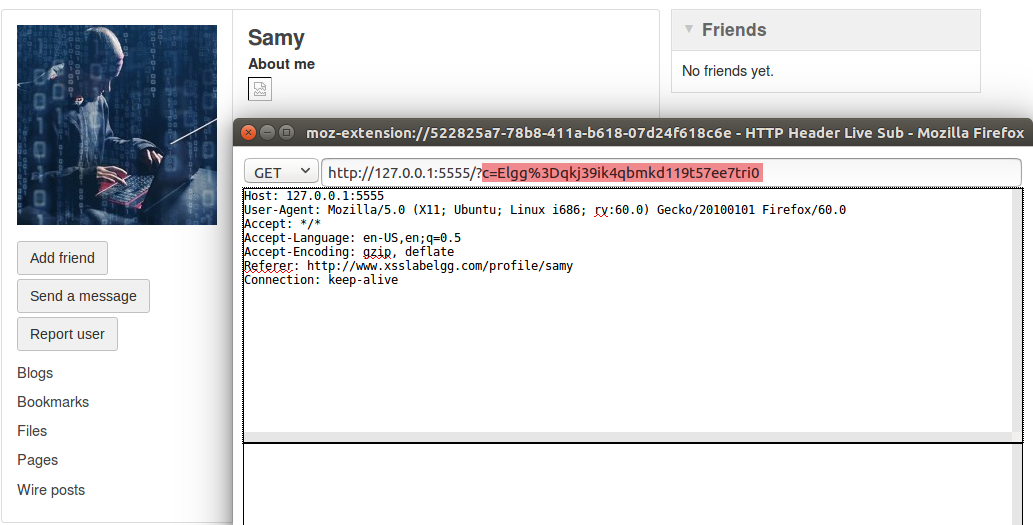Click Samy's profile avatar image

pos(117,125)
